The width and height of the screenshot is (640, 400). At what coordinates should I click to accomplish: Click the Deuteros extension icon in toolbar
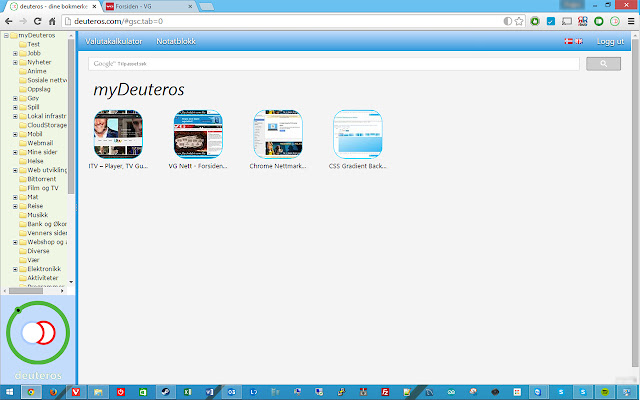(x=614, y=21)
